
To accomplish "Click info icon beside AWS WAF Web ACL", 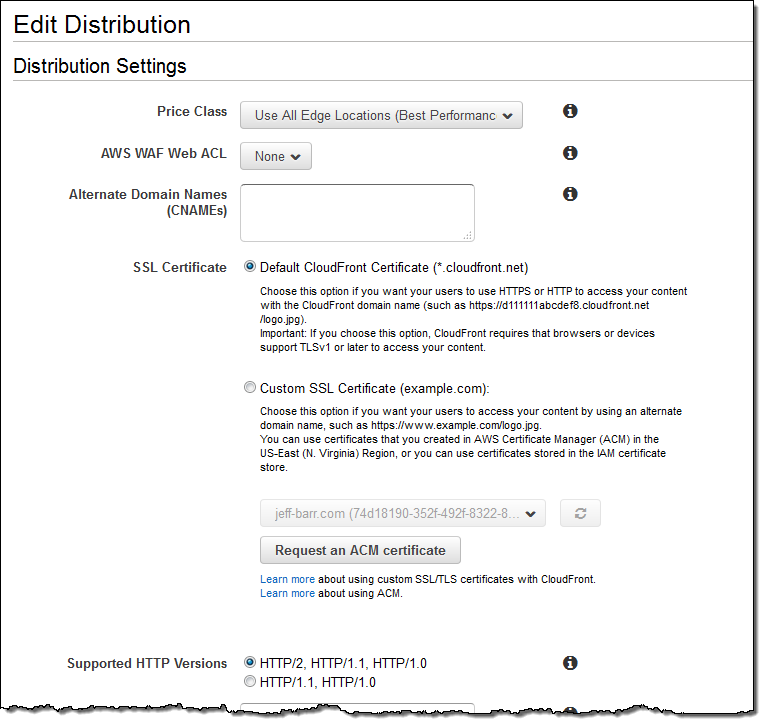I will click(570, 153).
